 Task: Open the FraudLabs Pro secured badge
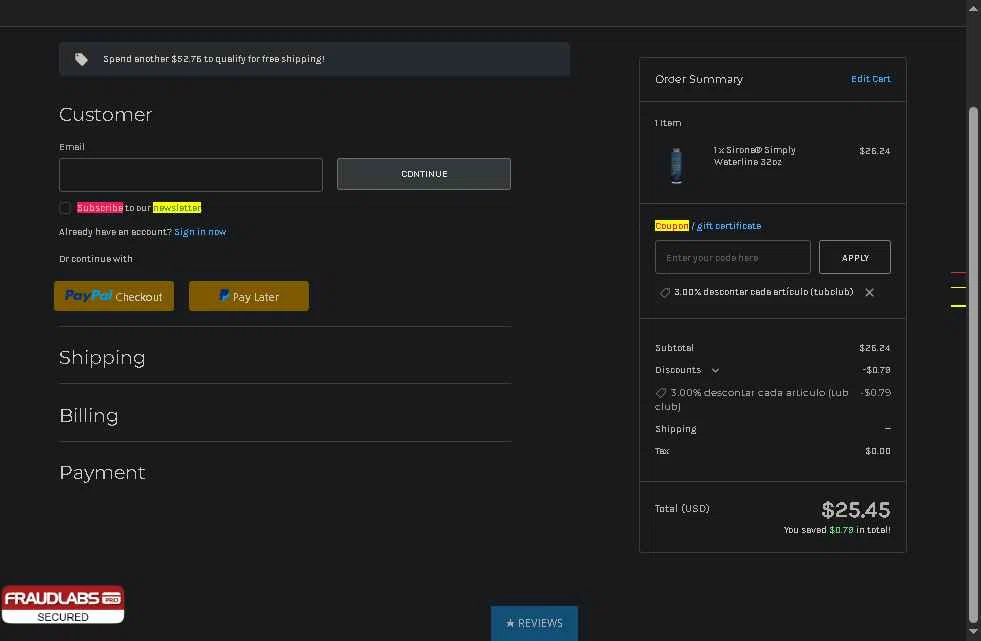[x=63, y=605]
